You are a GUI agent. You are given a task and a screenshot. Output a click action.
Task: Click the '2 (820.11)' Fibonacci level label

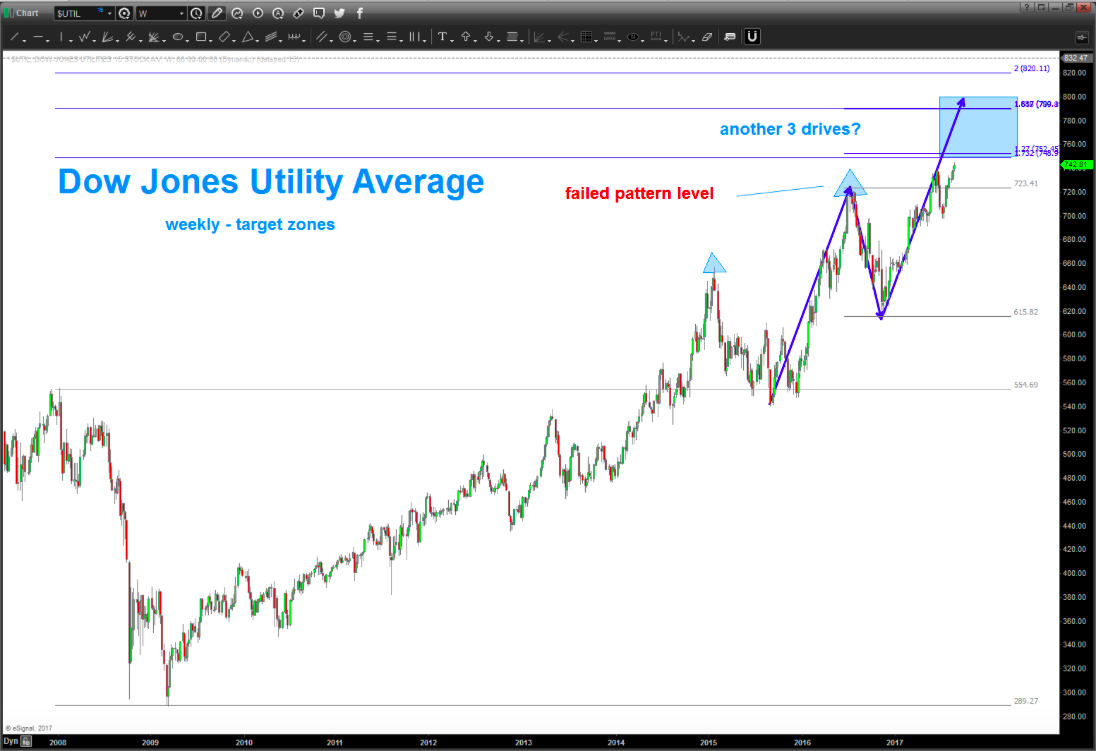(1032, 69)
